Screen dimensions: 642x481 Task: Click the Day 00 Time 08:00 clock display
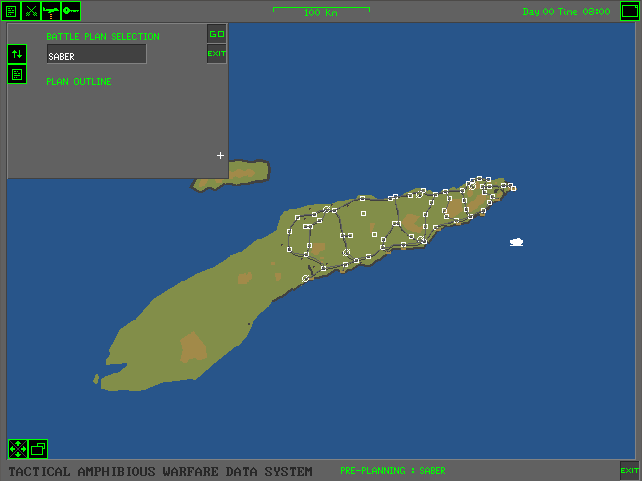tap(566, 12)
